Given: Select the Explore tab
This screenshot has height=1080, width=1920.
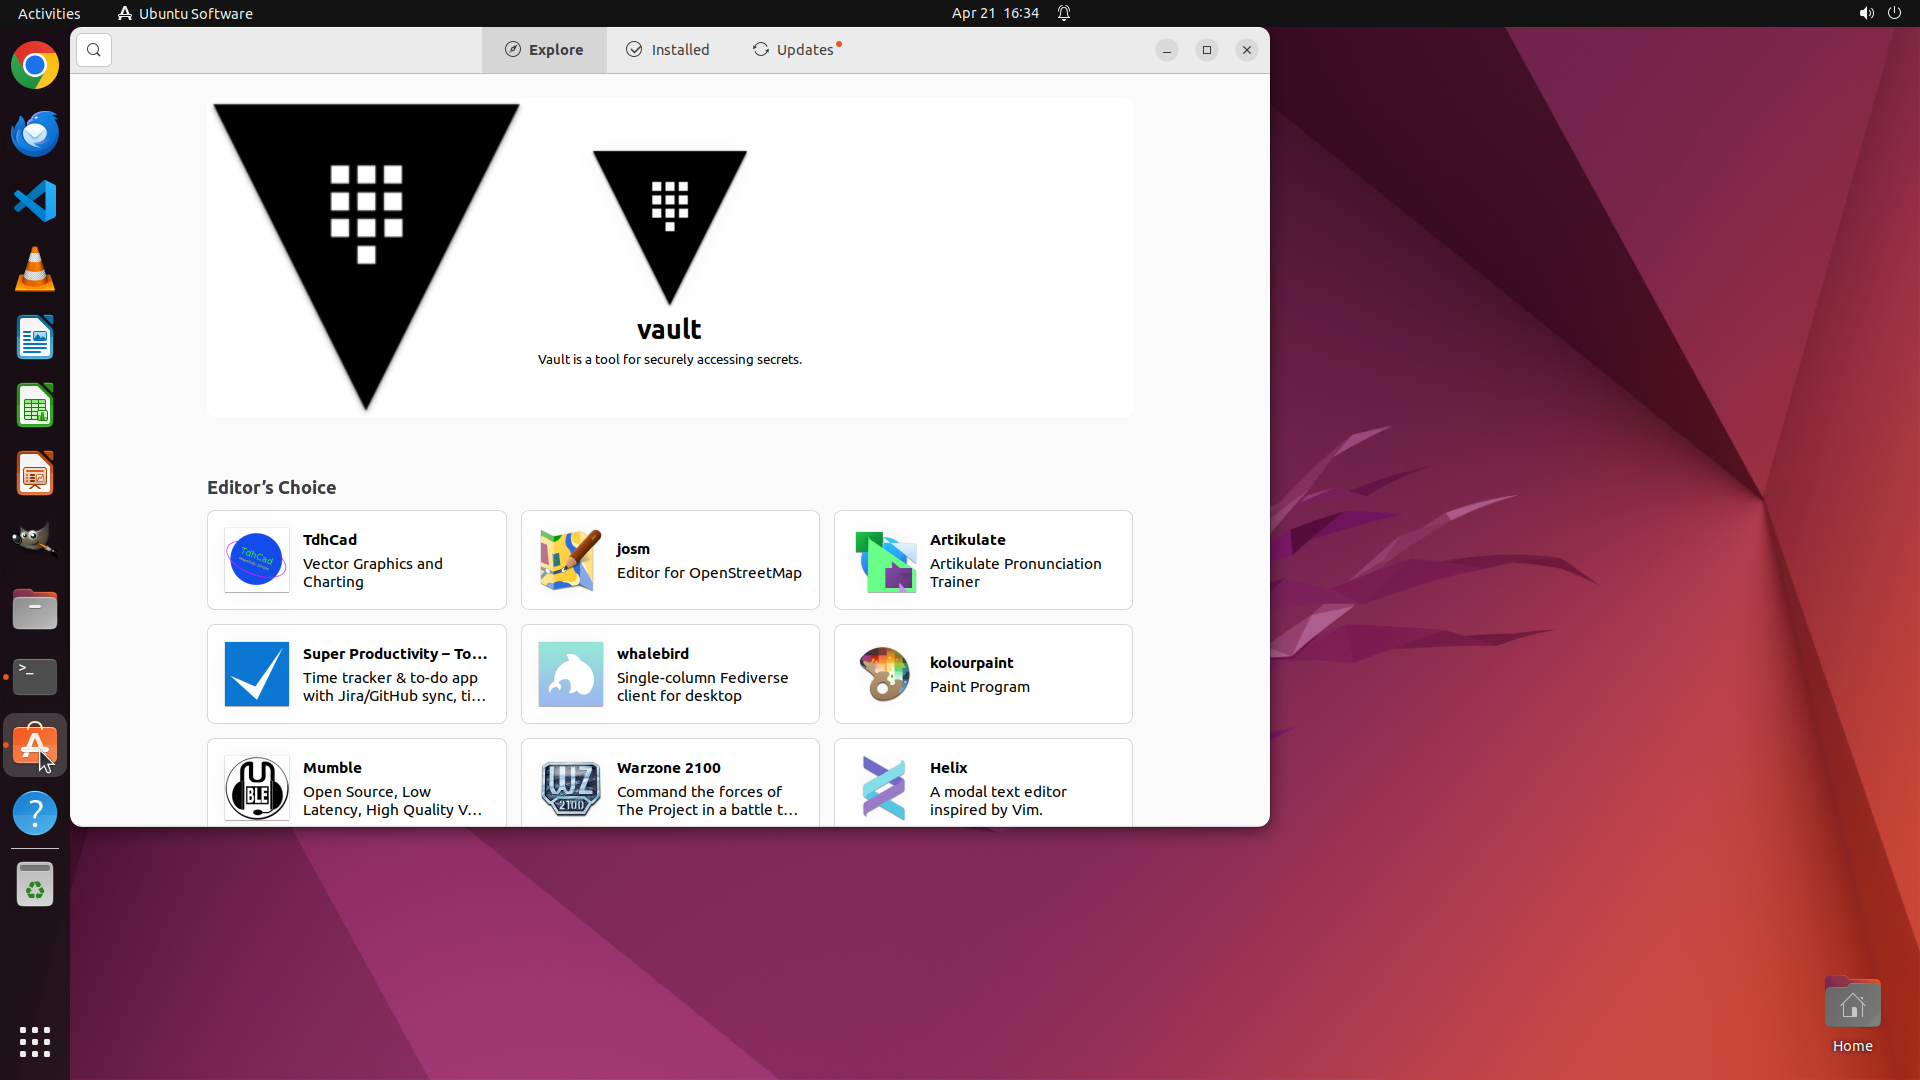Looking at the screenshot, I should (544, 50).
